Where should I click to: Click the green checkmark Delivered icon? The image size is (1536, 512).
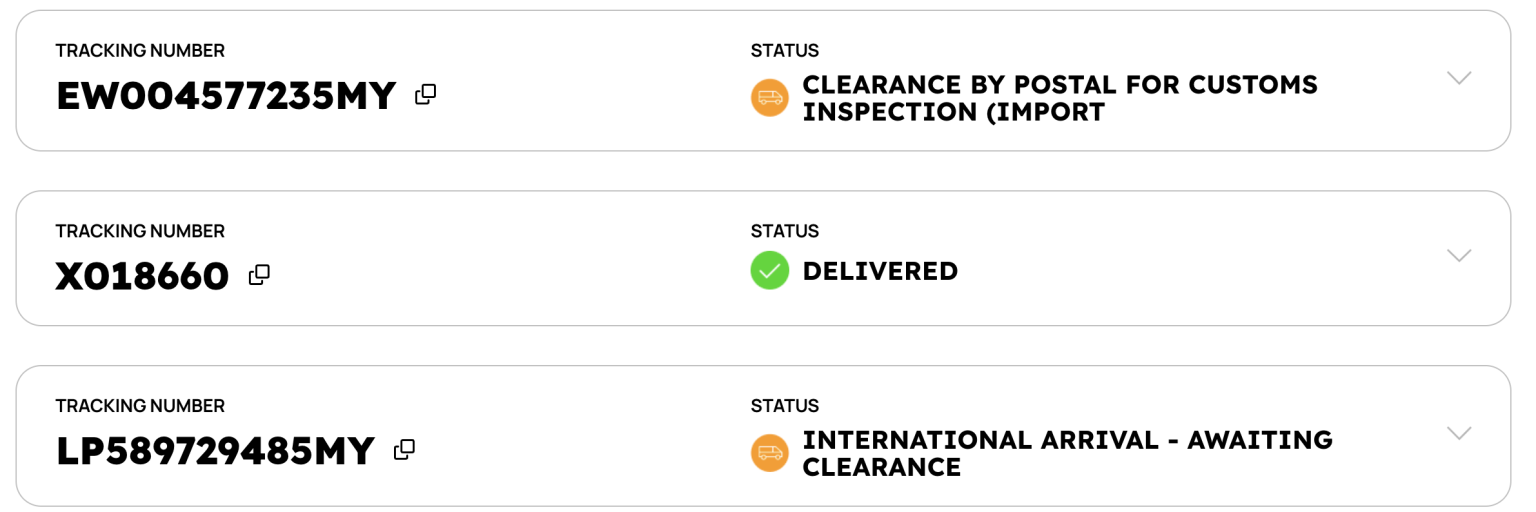tap(770, 271)
